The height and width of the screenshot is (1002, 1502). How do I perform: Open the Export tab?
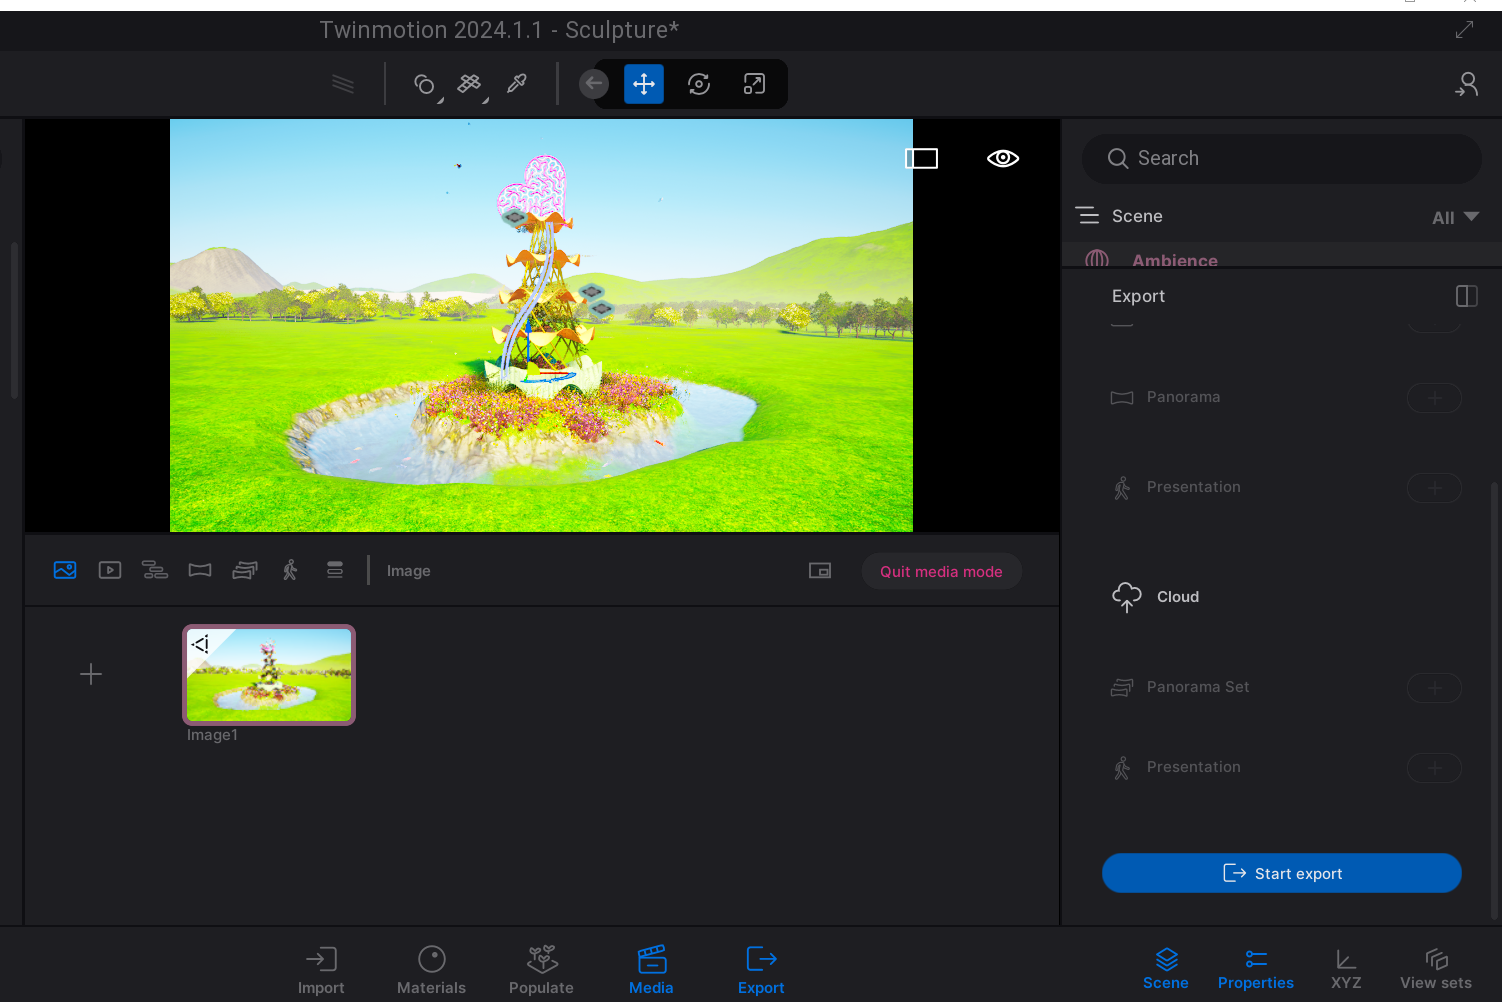(761, 970)
